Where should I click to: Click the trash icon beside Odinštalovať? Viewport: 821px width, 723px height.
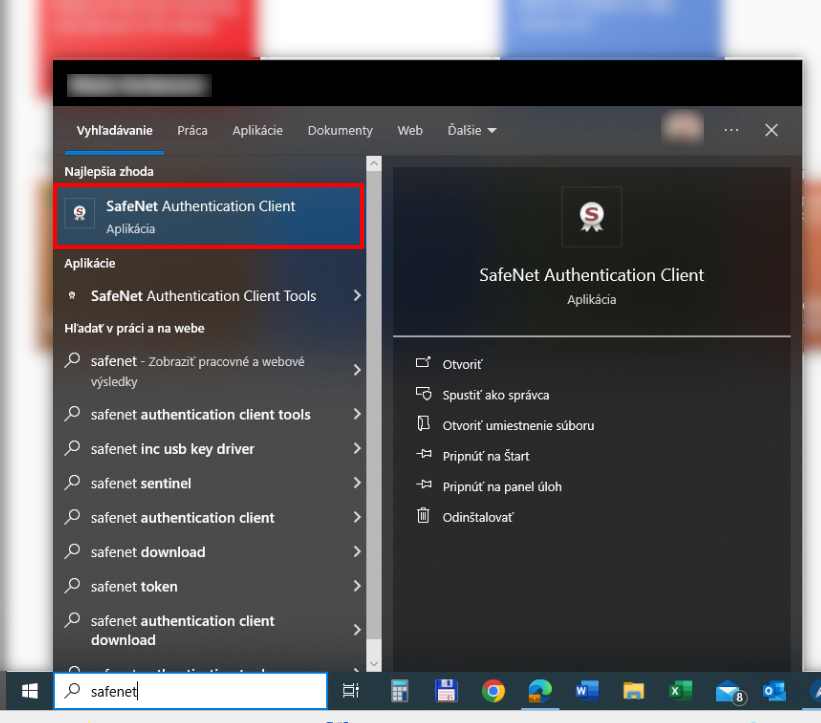click(x=423, y=516)
